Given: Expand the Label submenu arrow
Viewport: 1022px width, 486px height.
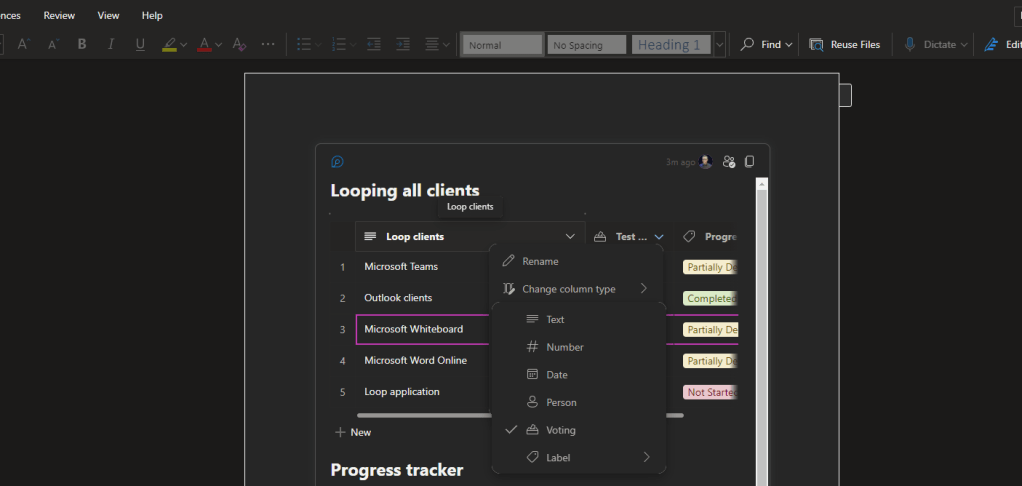Looking at the screenshot, I should [x=646, y=457].
